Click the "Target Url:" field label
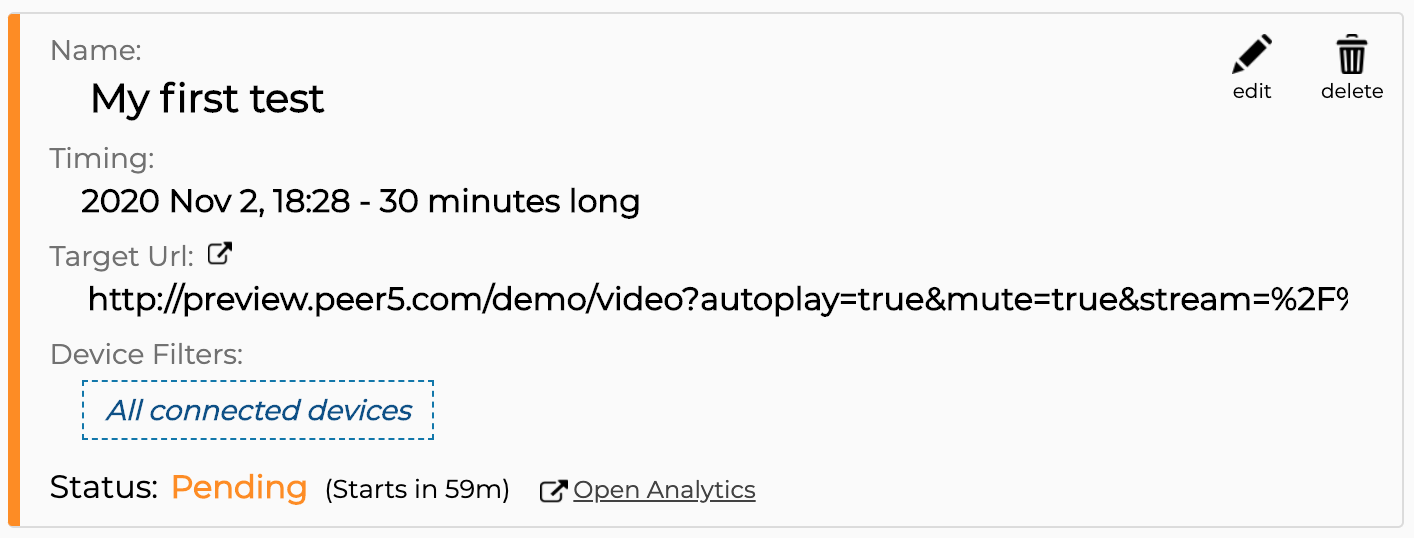 [122, 257]
